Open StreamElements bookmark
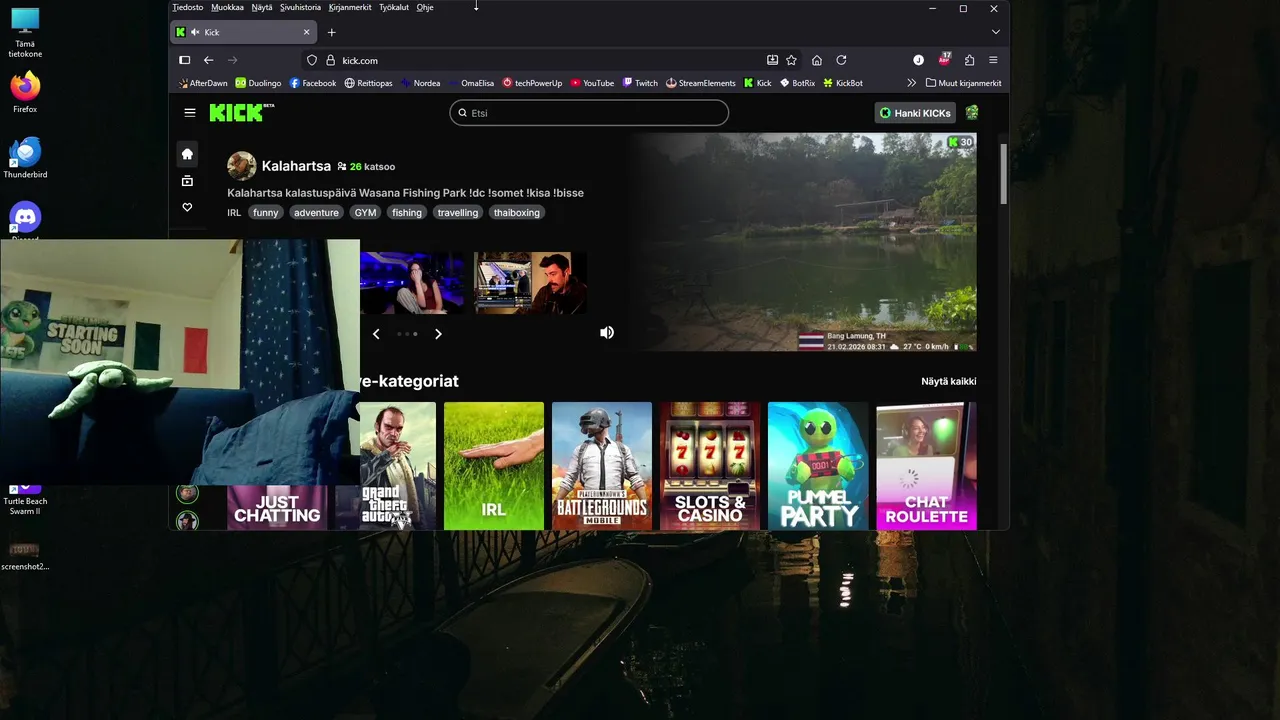The height and width of the screenshot is (720, 1280). pos(700,83)
